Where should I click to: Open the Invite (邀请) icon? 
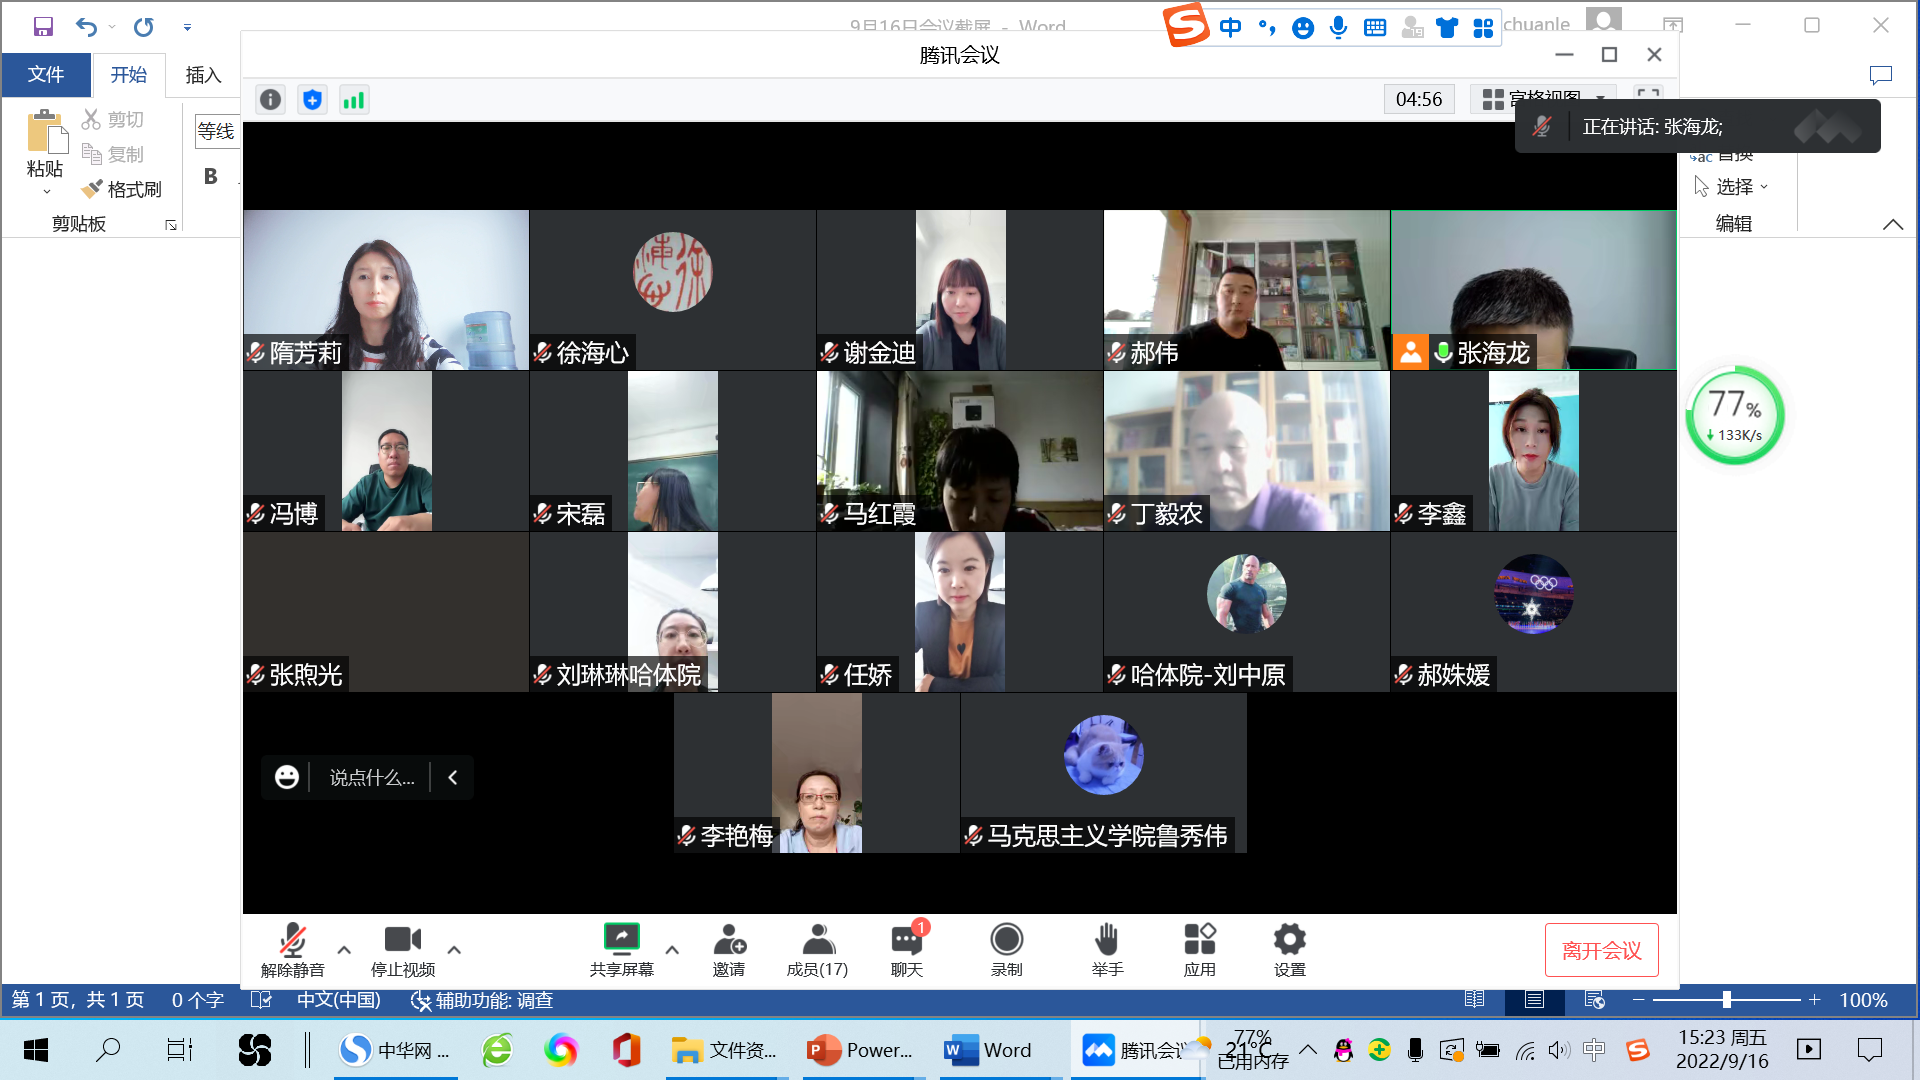coord(729,939)
